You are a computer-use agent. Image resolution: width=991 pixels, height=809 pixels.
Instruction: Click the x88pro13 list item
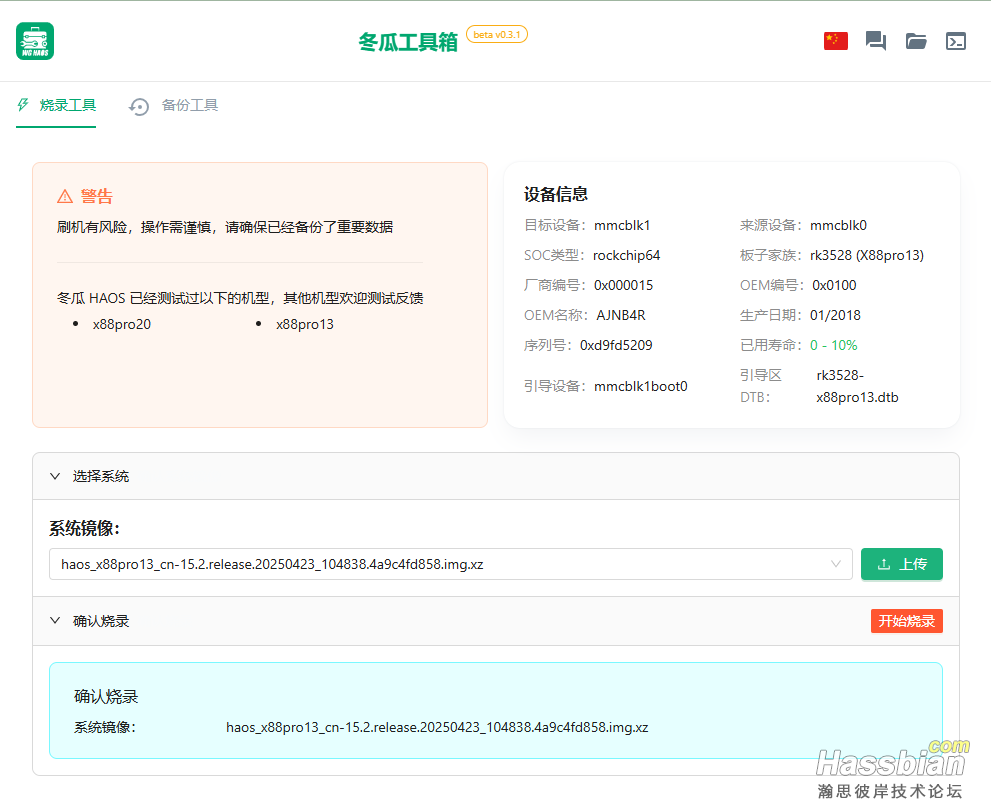(x=305, y=324)
